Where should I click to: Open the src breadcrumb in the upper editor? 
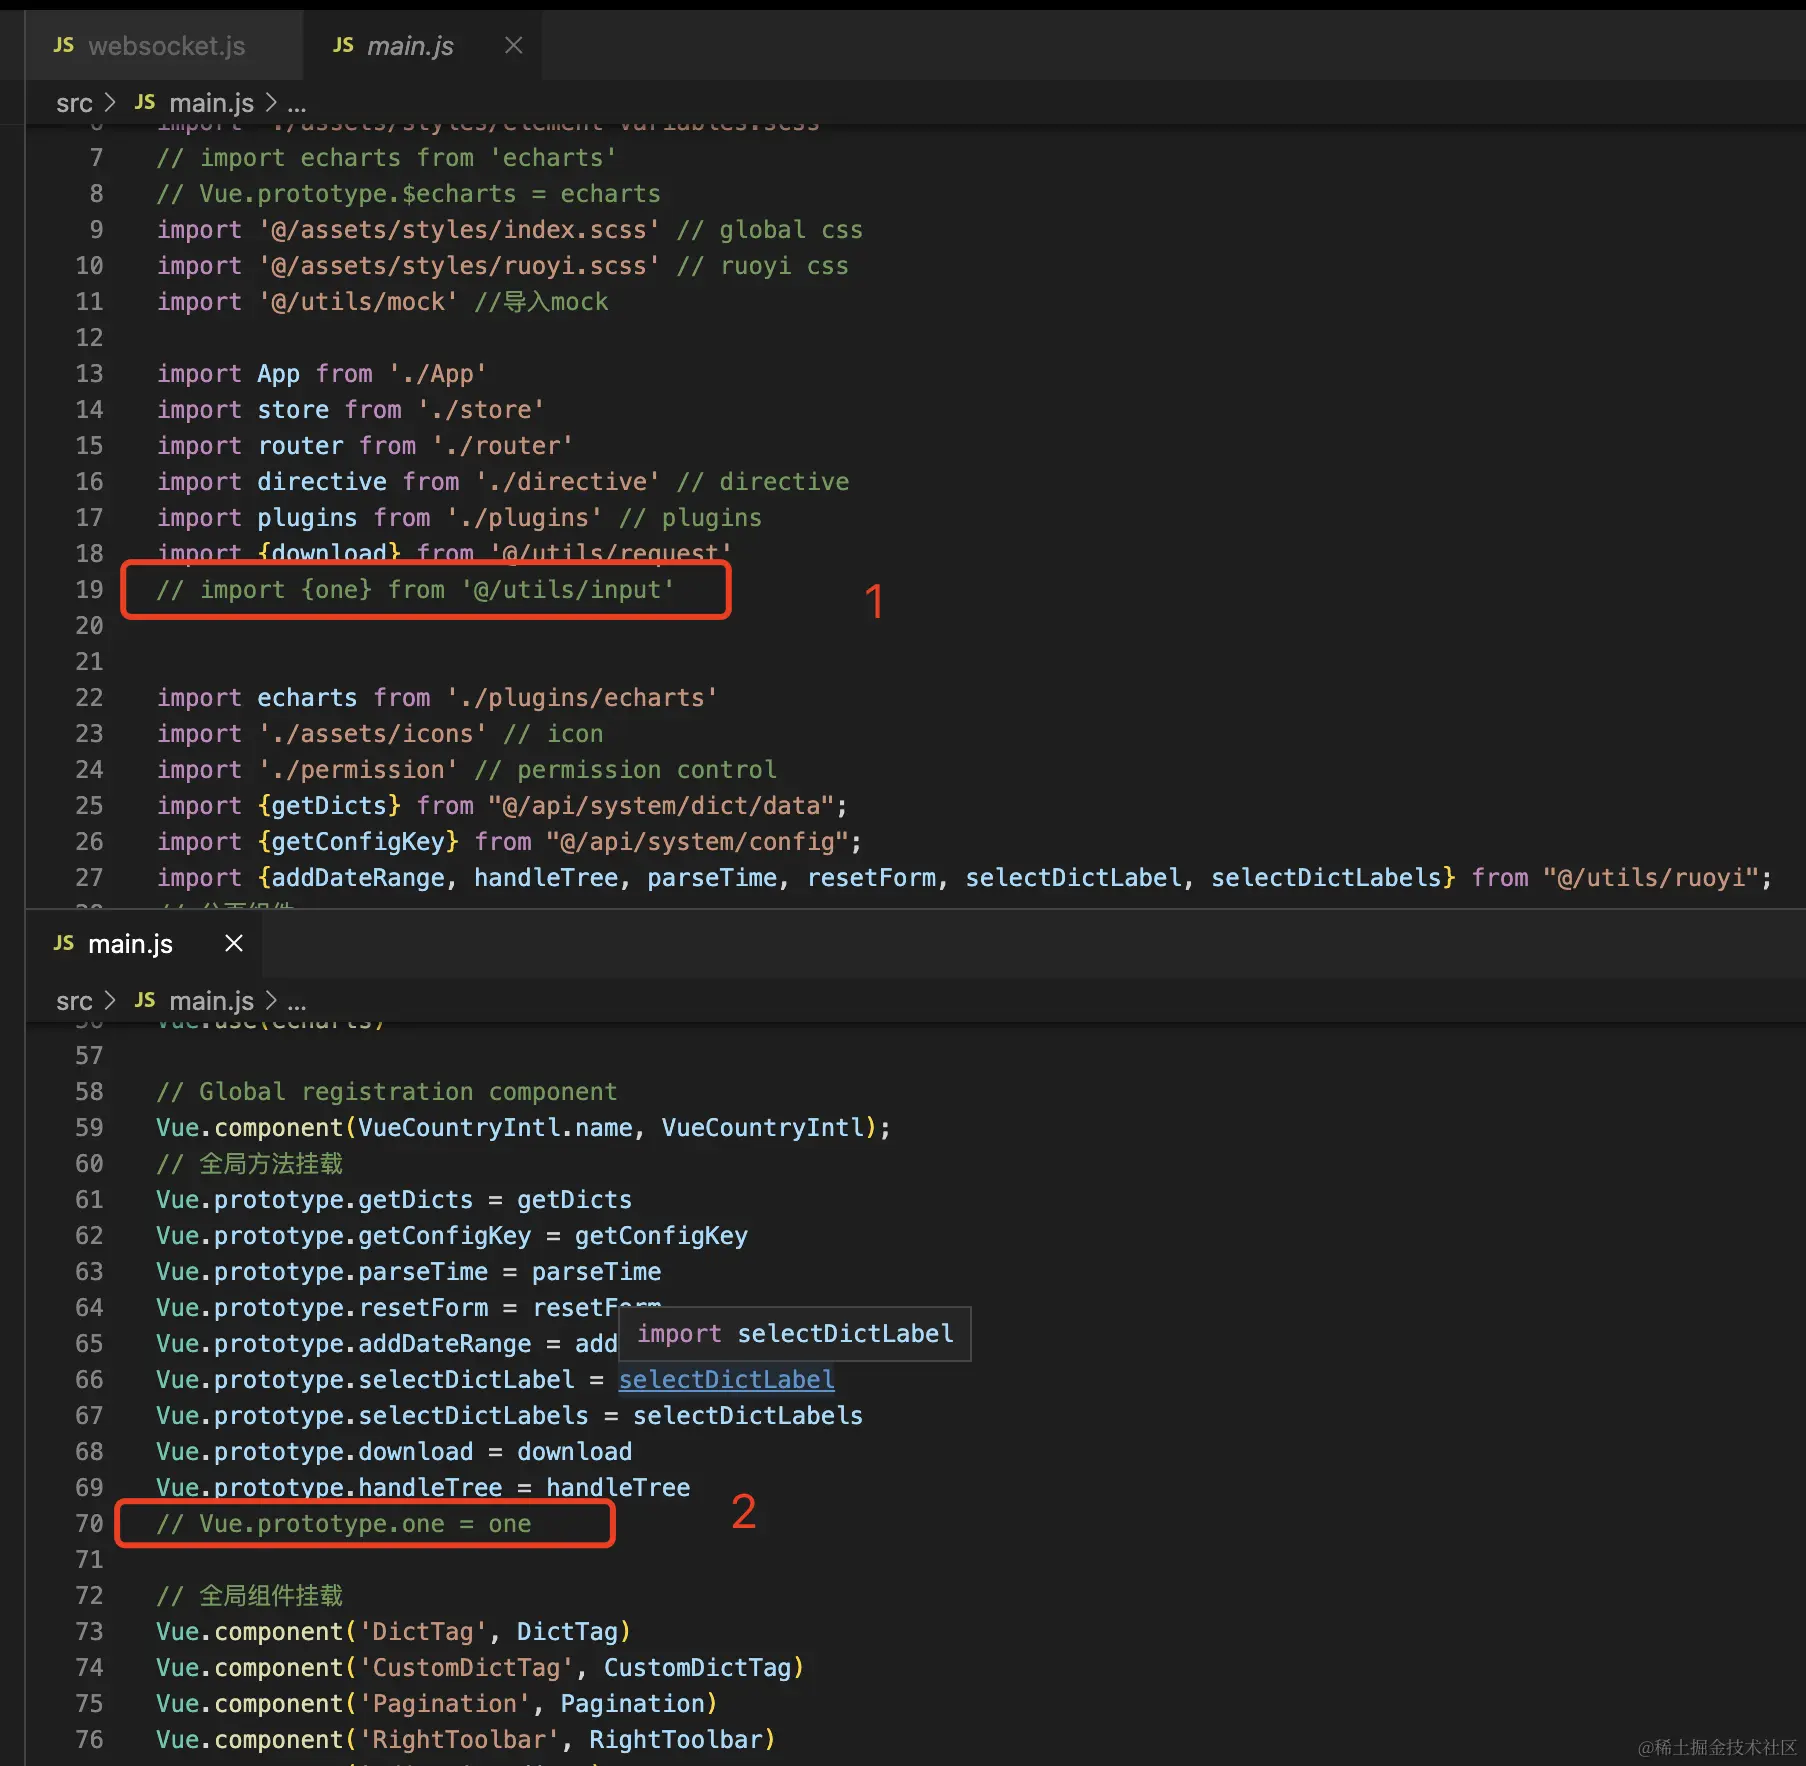pyautogui.click(x=74, y=103)
